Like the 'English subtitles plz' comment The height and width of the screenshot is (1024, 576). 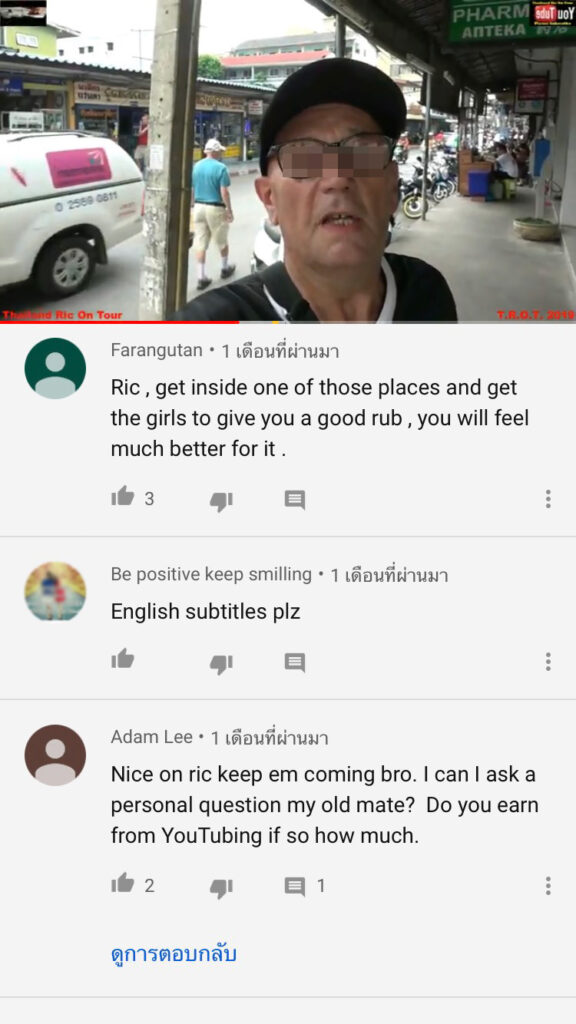point(123,660)
